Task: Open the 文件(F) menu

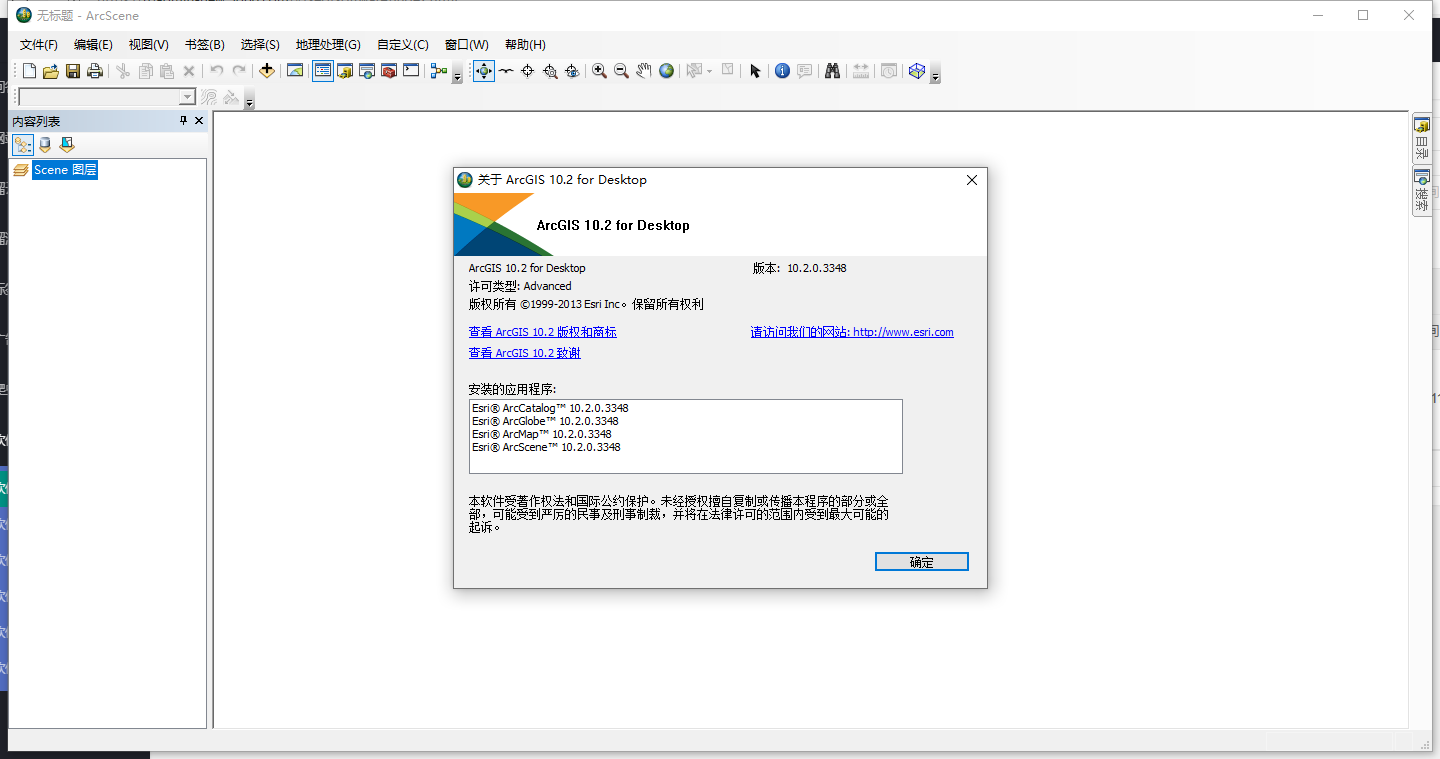Action: point(39,45)
